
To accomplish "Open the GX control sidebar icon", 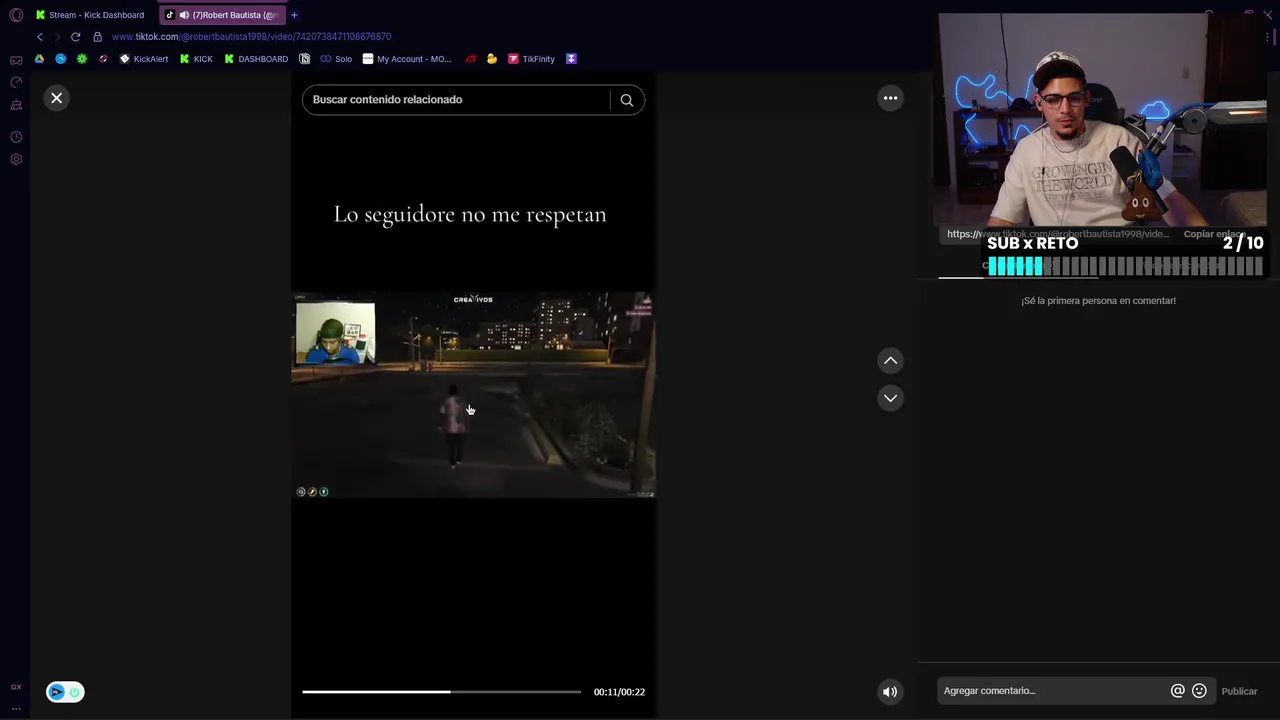I will [16, 83].
